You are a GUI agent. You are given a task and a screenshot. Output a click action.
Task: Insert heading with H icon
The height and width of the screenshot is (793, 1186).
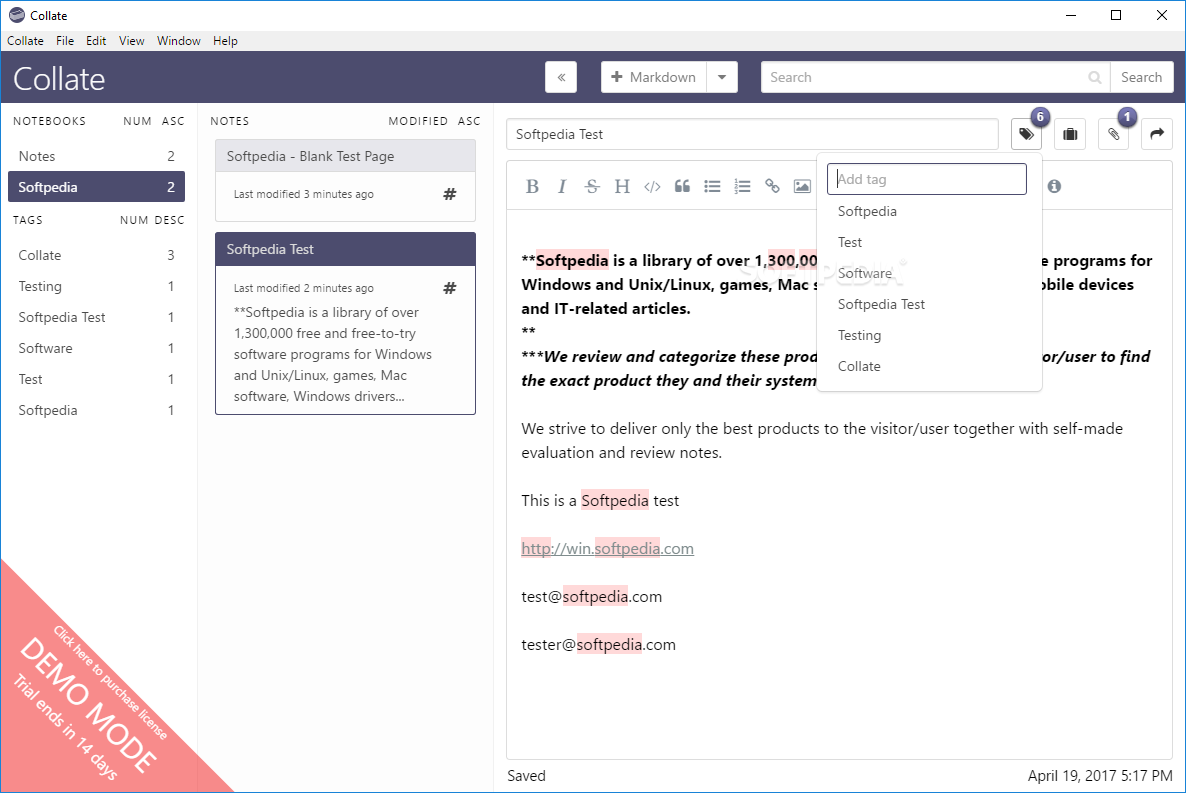[x=622, y=186]
